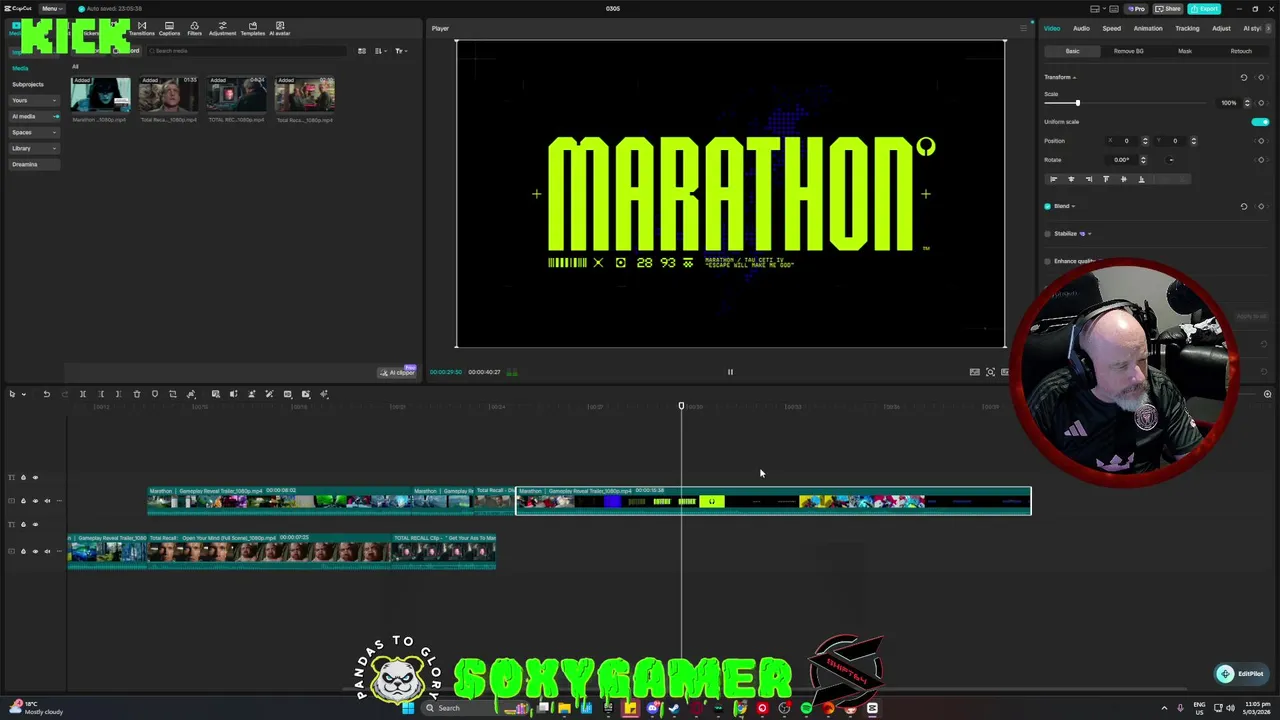Click the split clip icon
The height and width of the screenshot is (720, 1280).
(83, 394)
